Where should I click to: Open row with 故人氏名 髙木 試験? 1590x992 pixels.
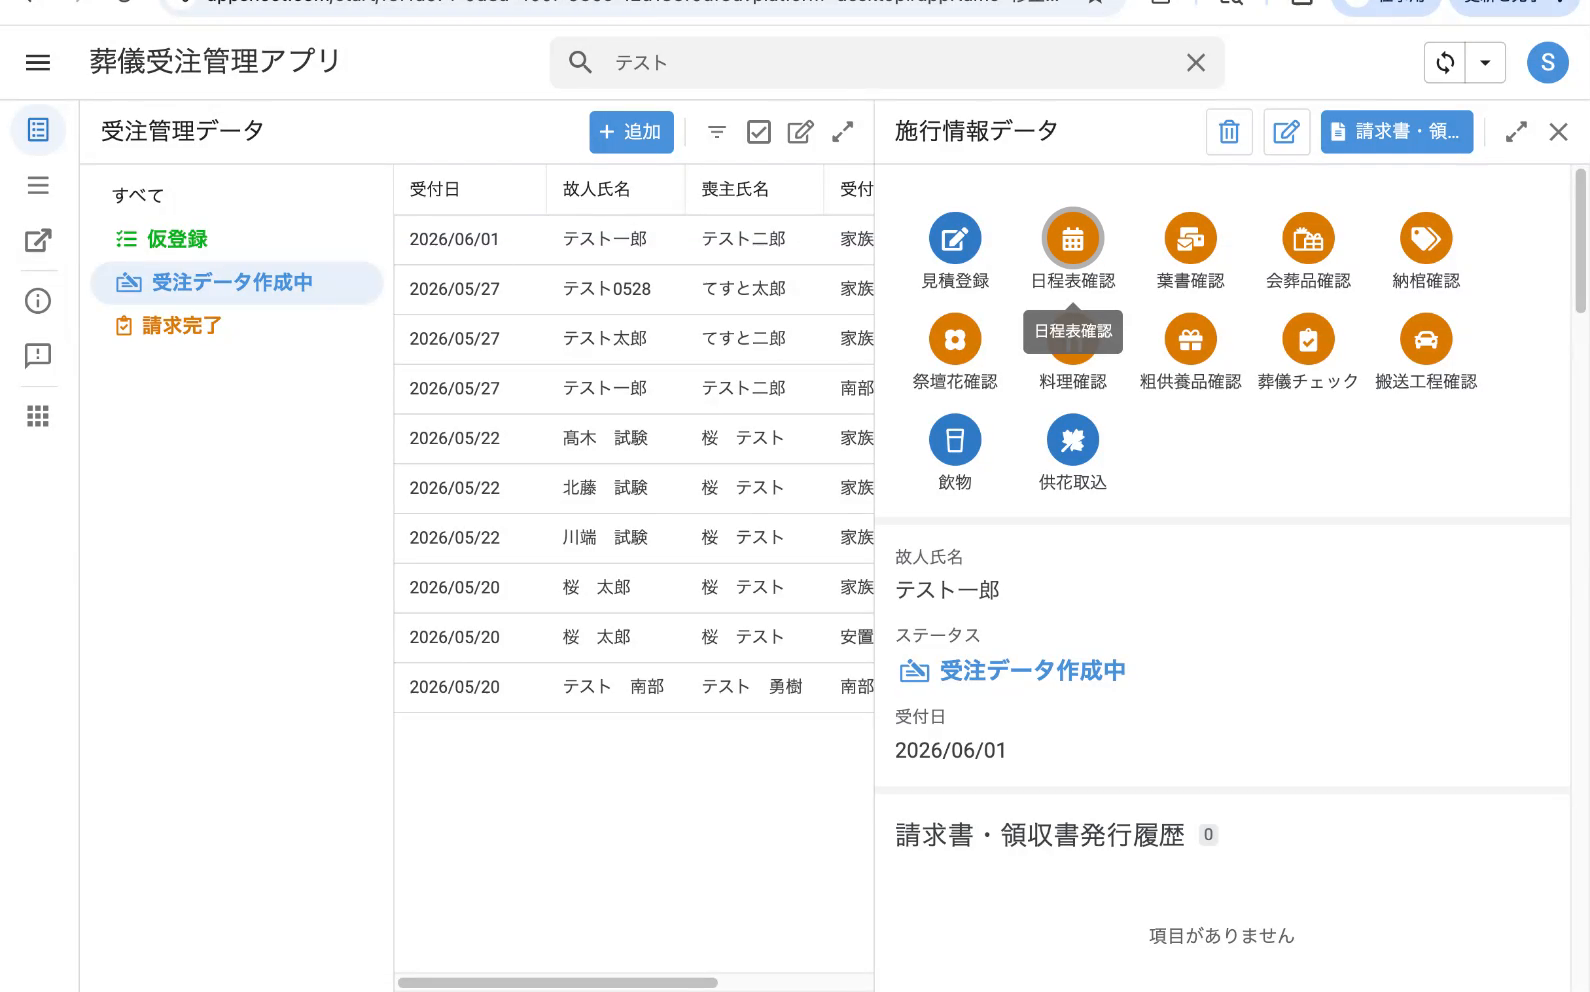(x=634, y=438)
